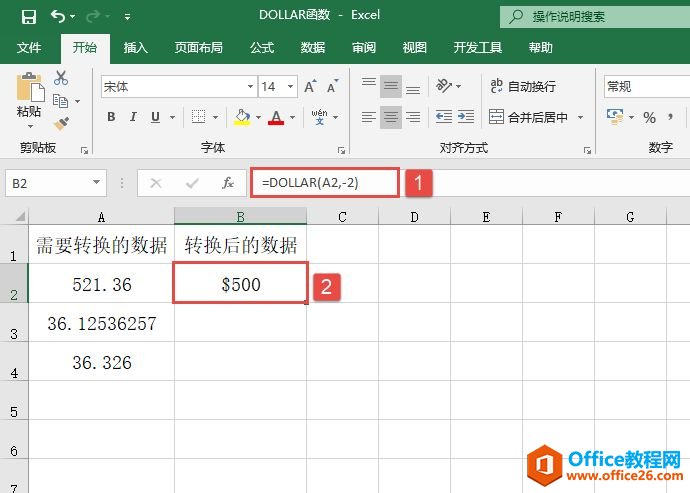Click the Accounting Number Format icon
Viewport: 690px width, 493px height.
[x=615, y=117]
